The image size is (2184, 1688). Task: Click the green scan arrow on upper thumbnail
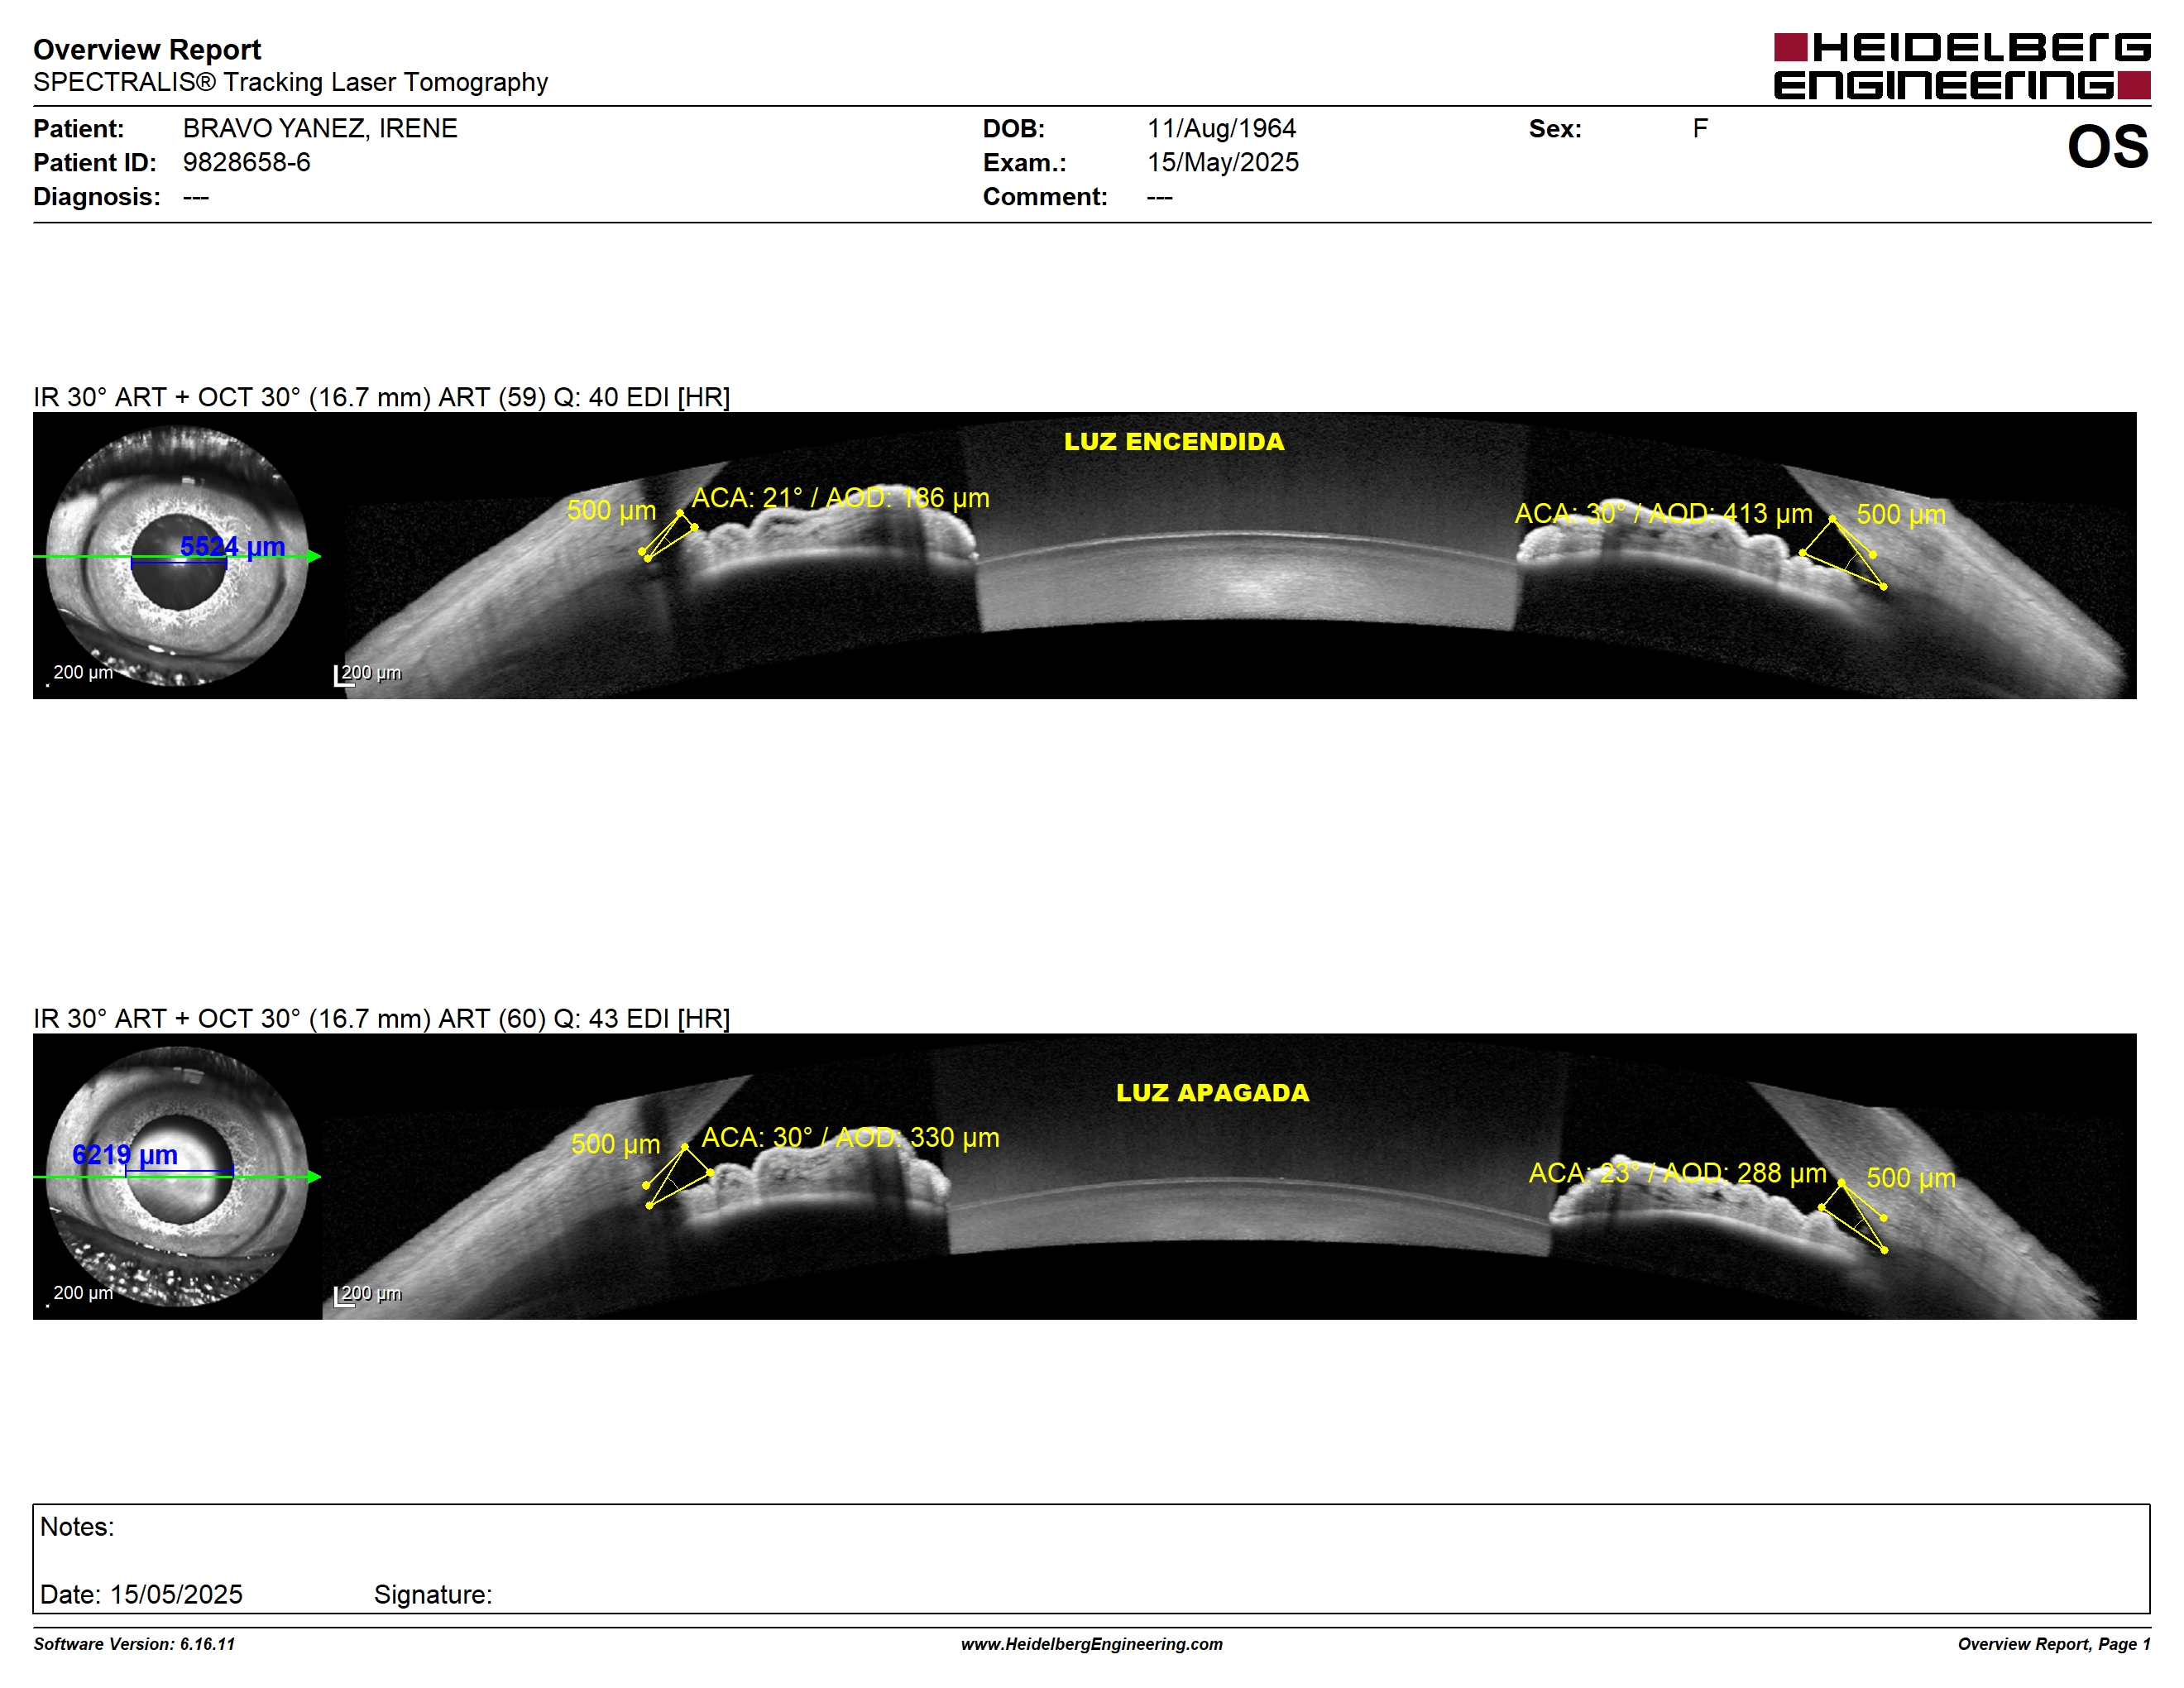(177, 556)
